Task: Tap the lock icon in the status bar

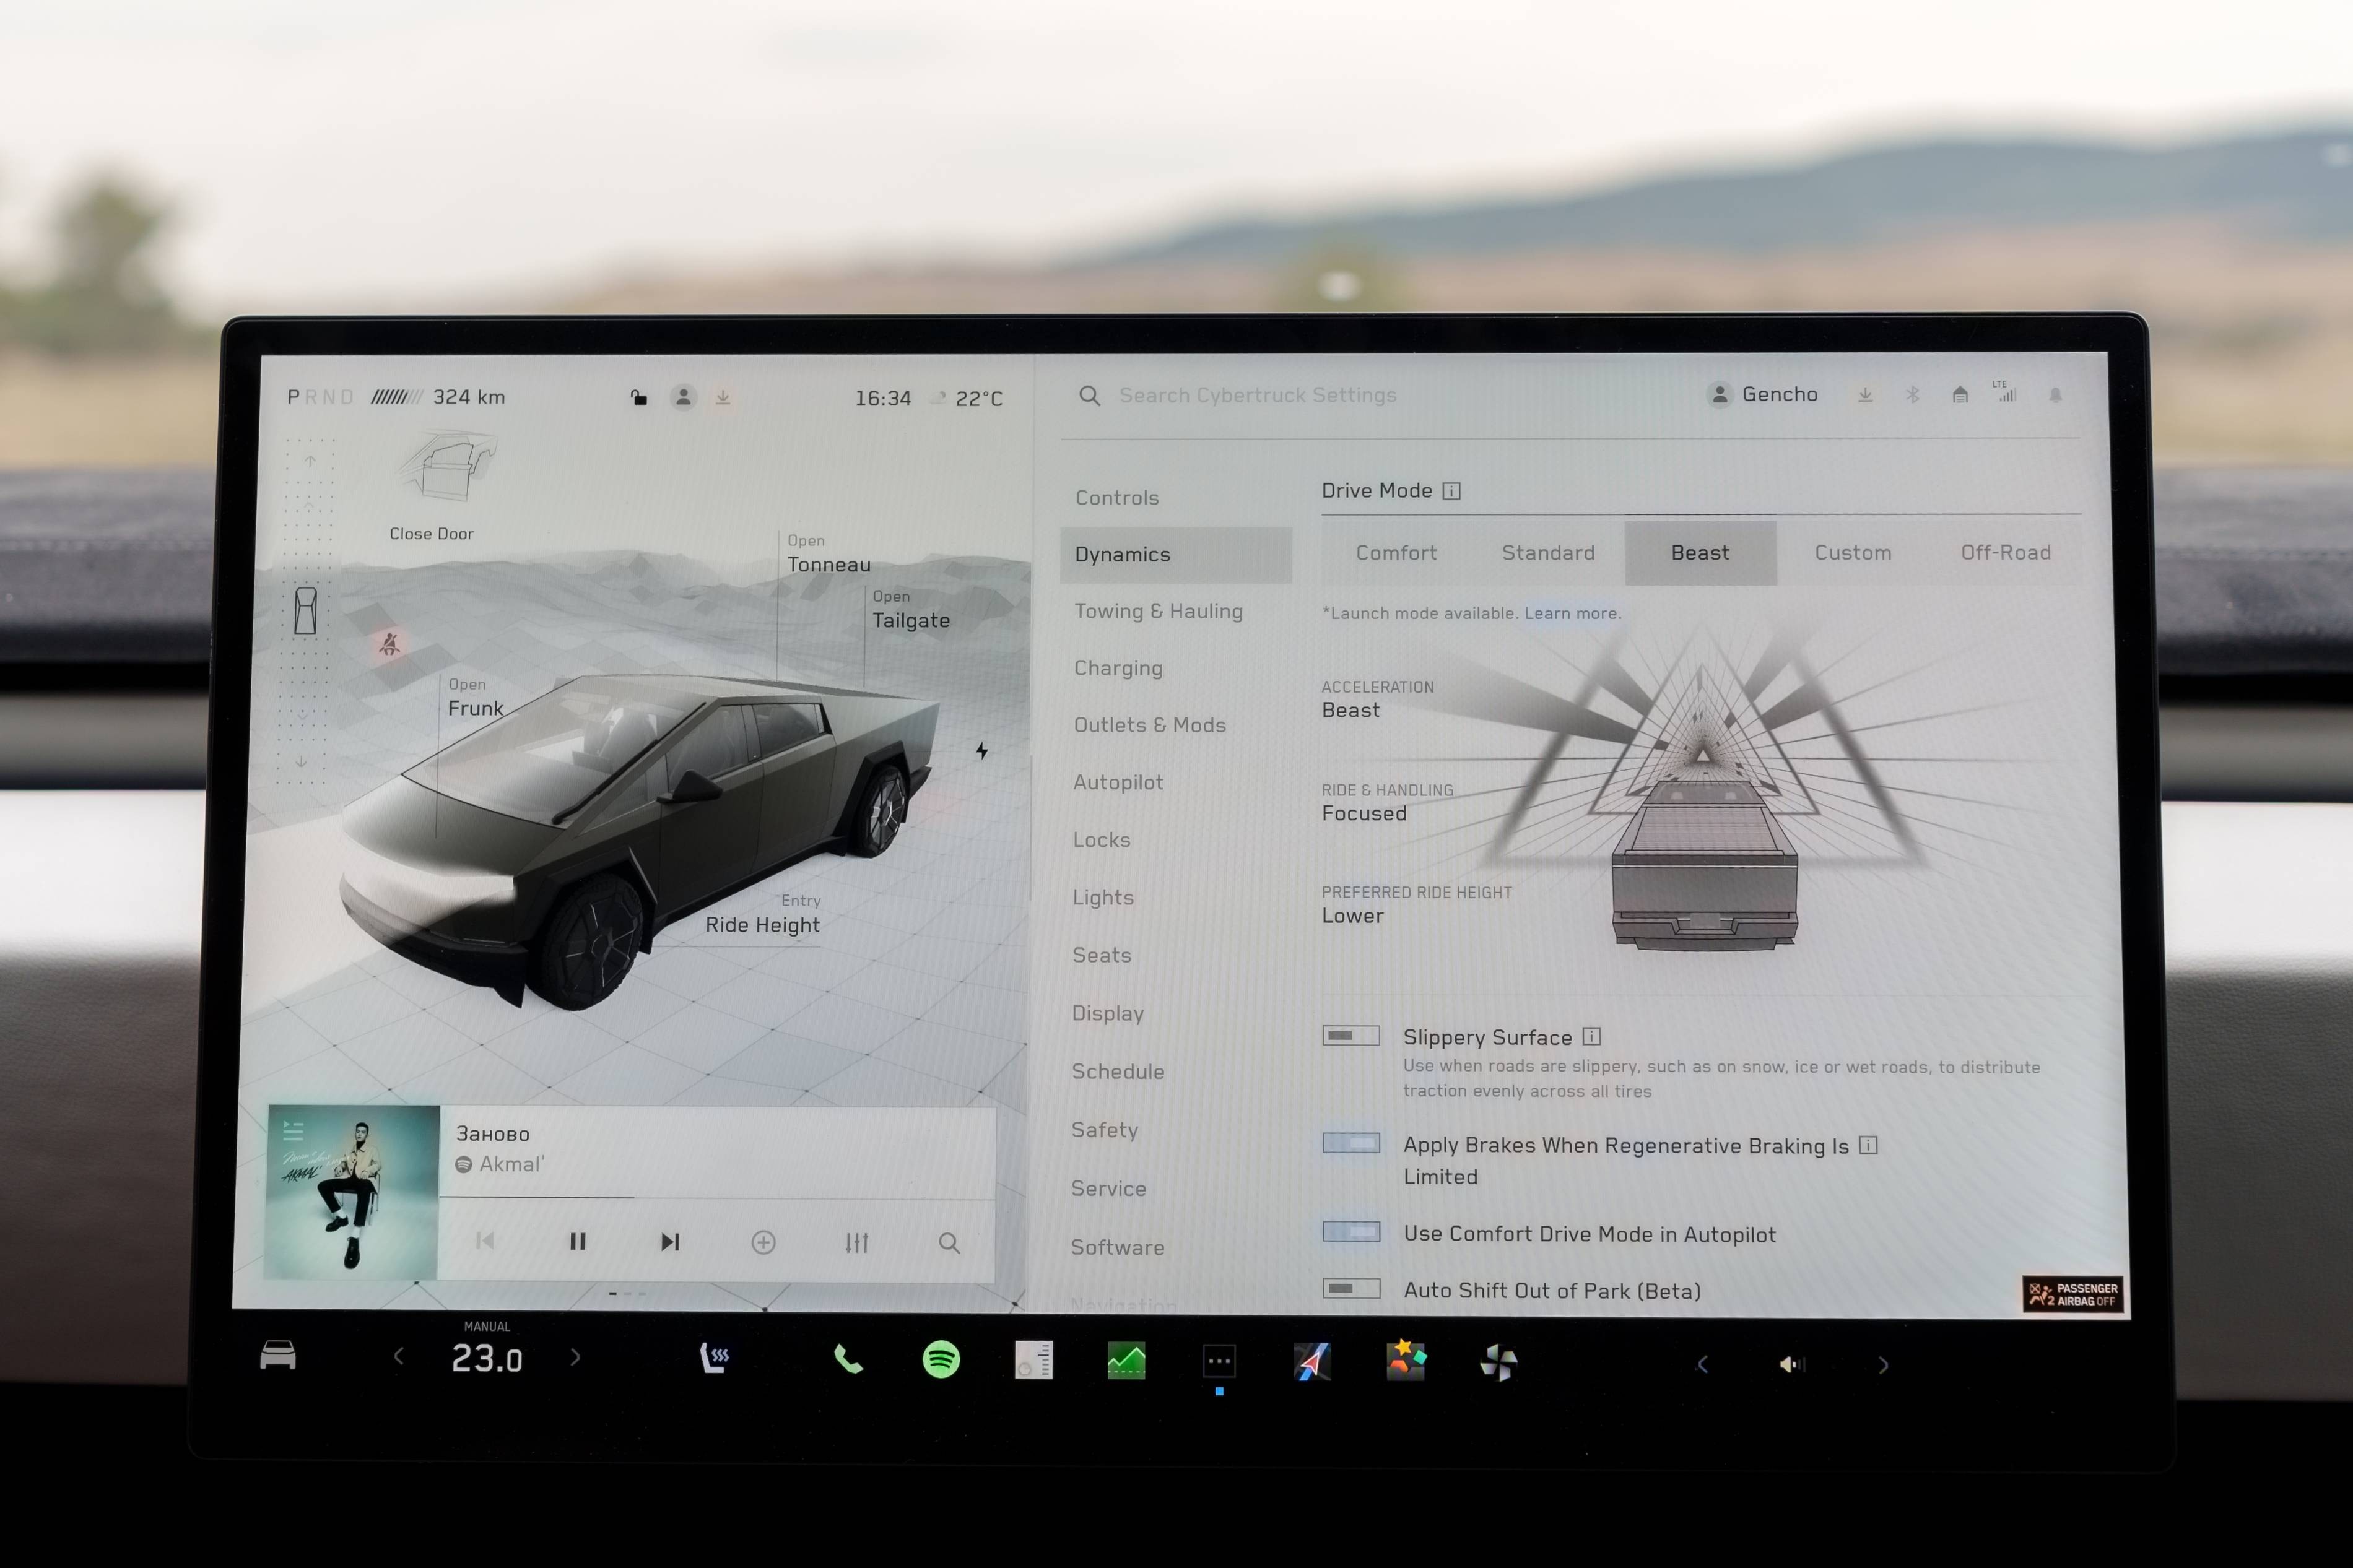Action: [639, 398]
